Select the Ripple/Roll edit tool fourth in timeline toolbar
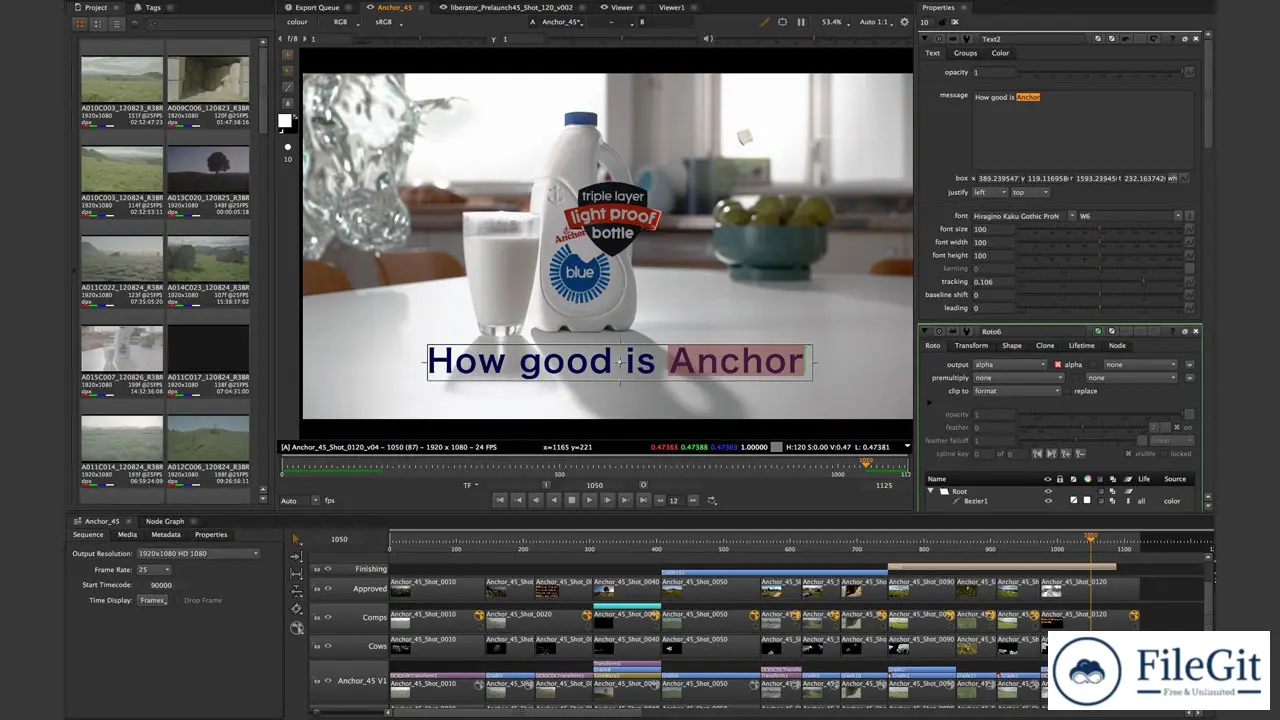Viewport: 1280px width, 720px height. click(296, 590)
